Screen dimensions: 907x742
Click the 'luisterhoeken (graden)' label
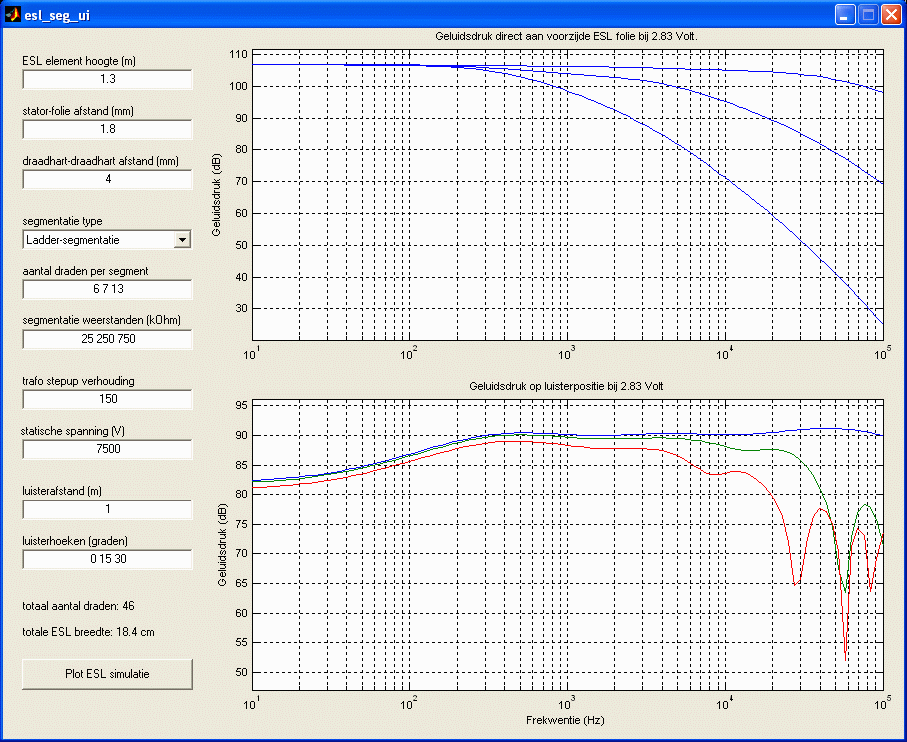point(75,541)
